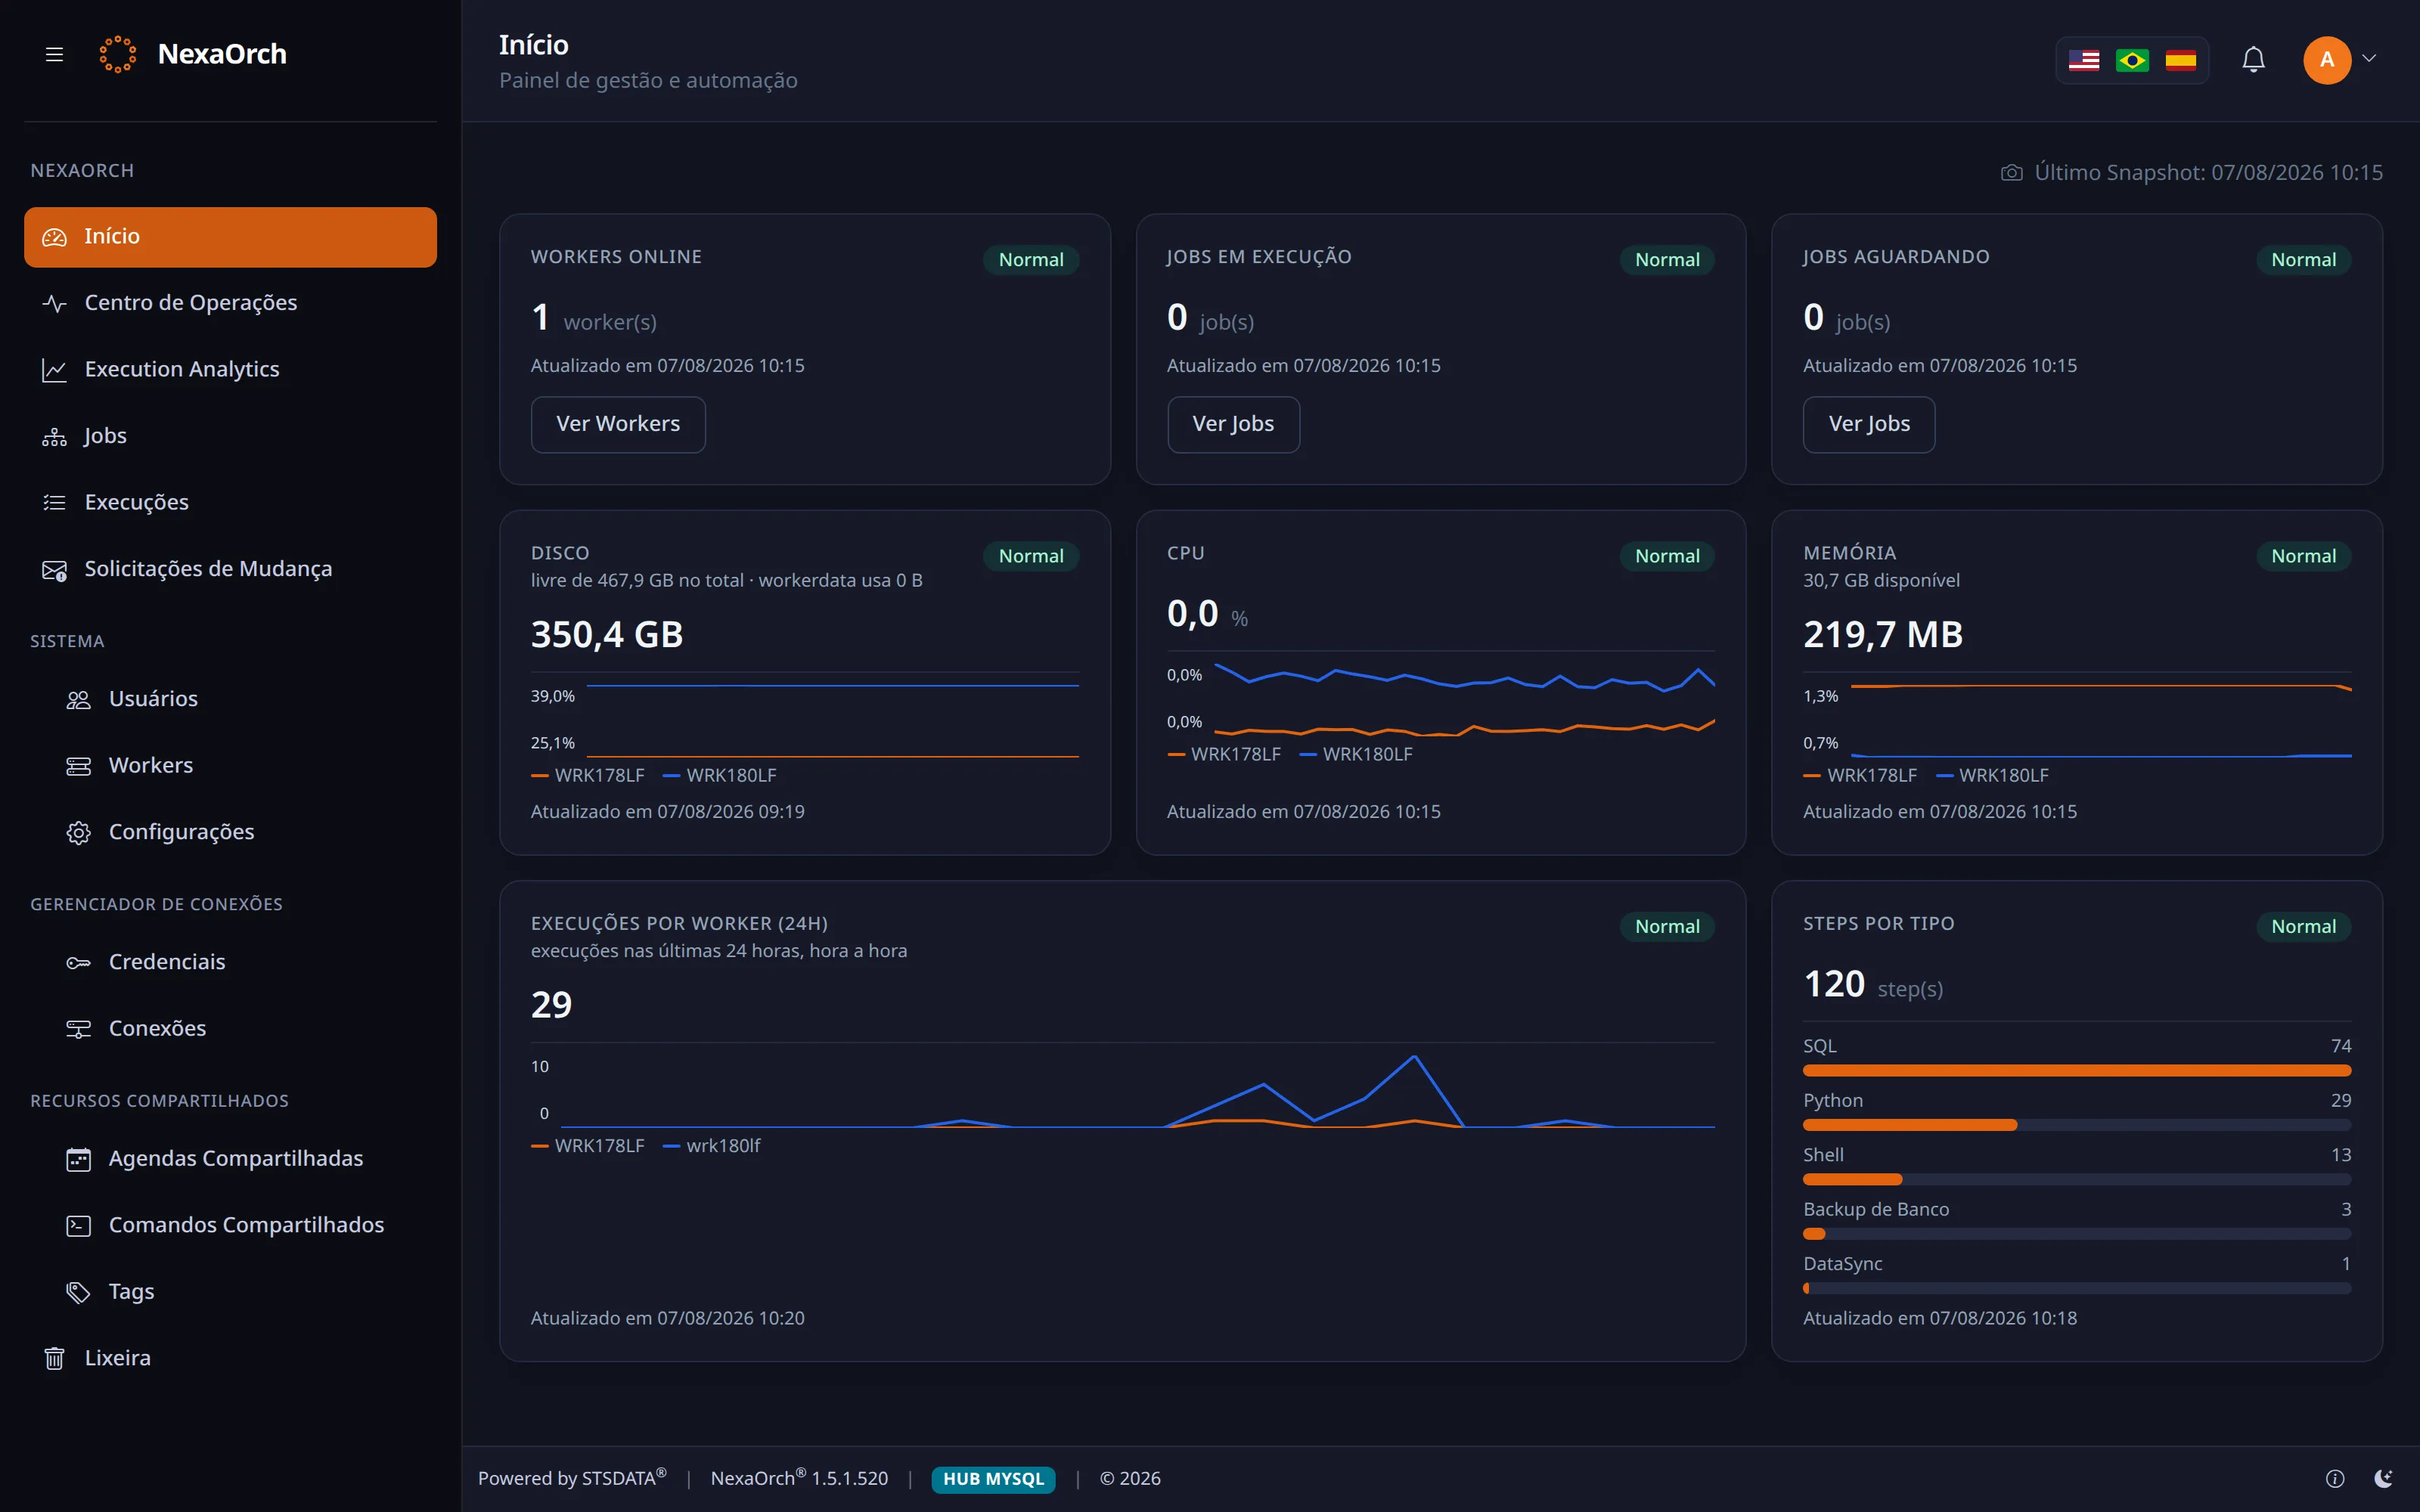
Task: Click the Normal badge on Workers Online card
Action: [1031, 260]
